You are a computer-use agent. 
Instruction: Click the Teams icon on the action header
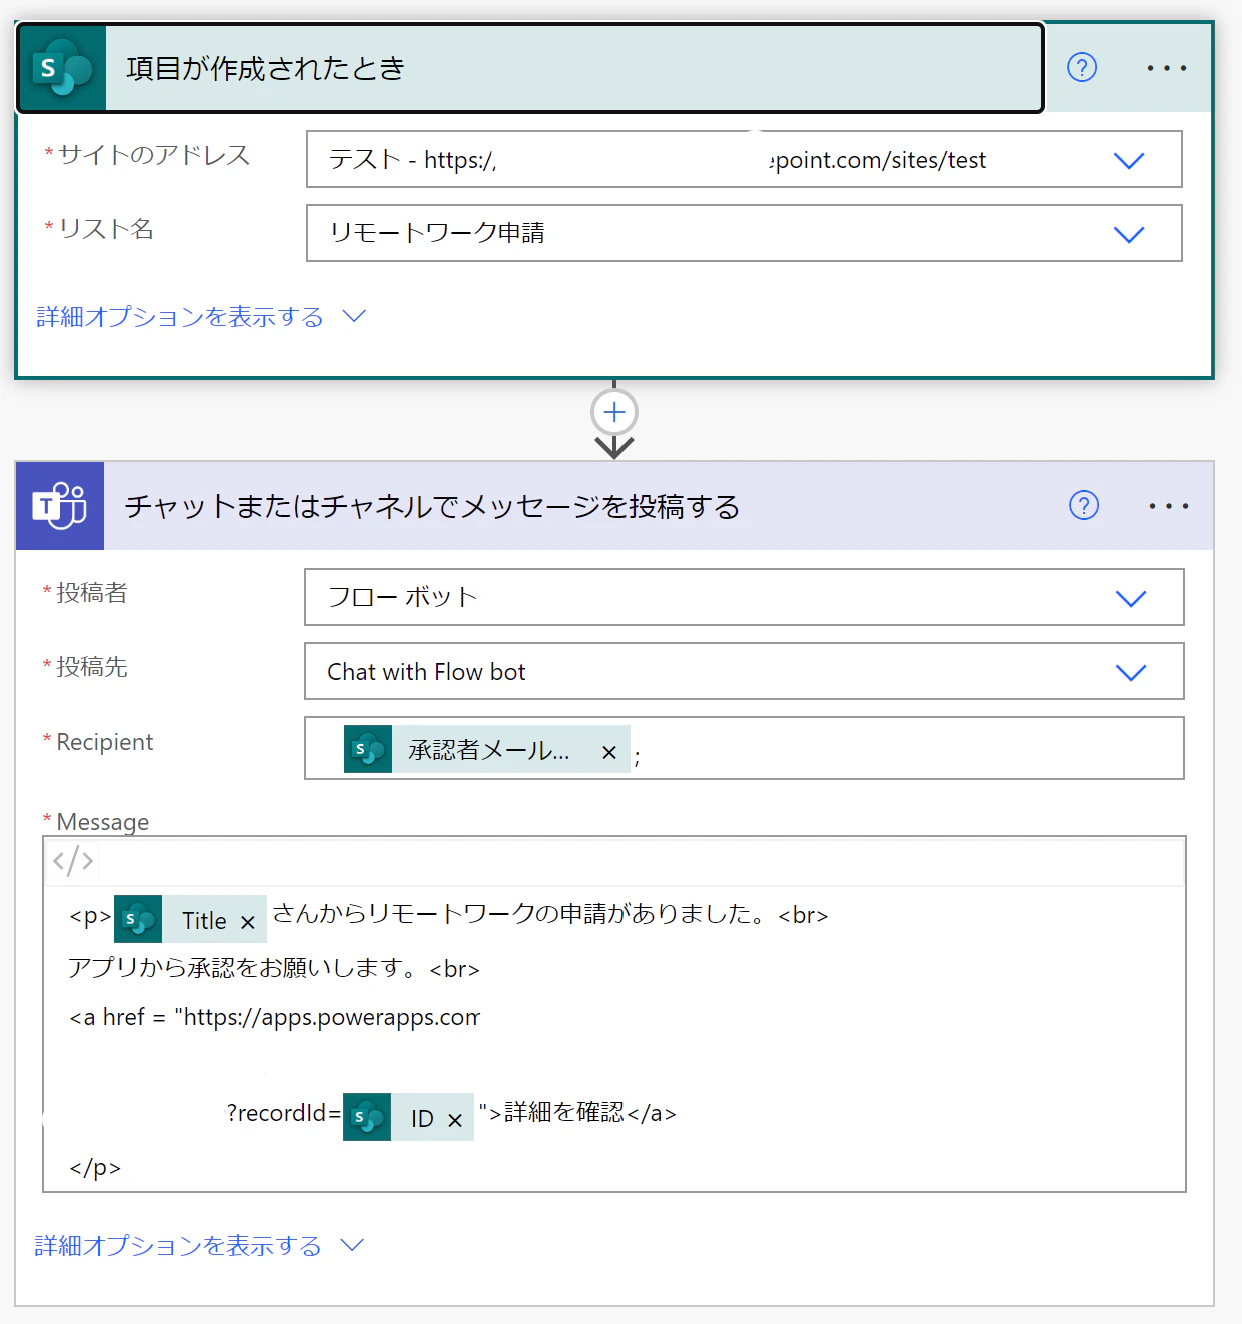point(60,506)
